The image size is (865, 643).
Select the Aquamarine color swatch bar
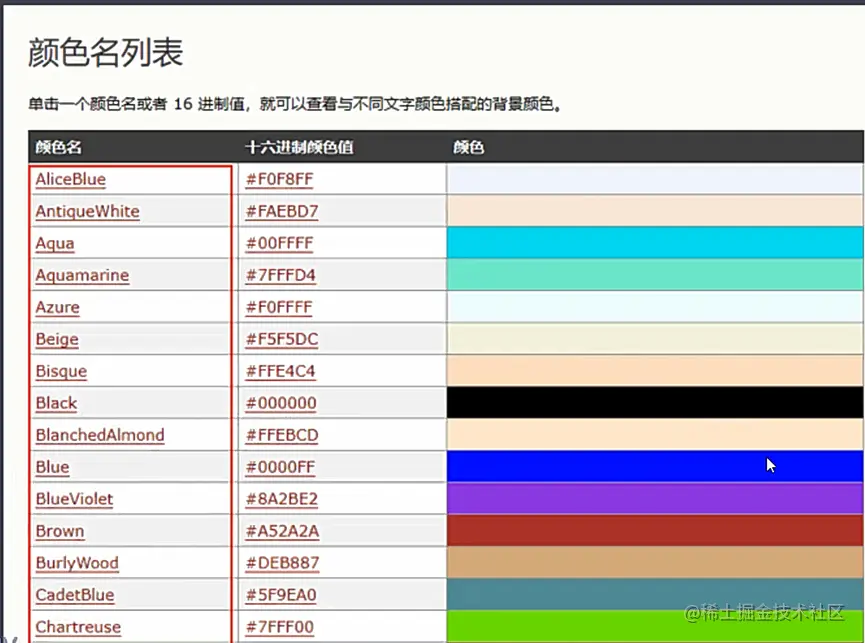click(655, 275)
